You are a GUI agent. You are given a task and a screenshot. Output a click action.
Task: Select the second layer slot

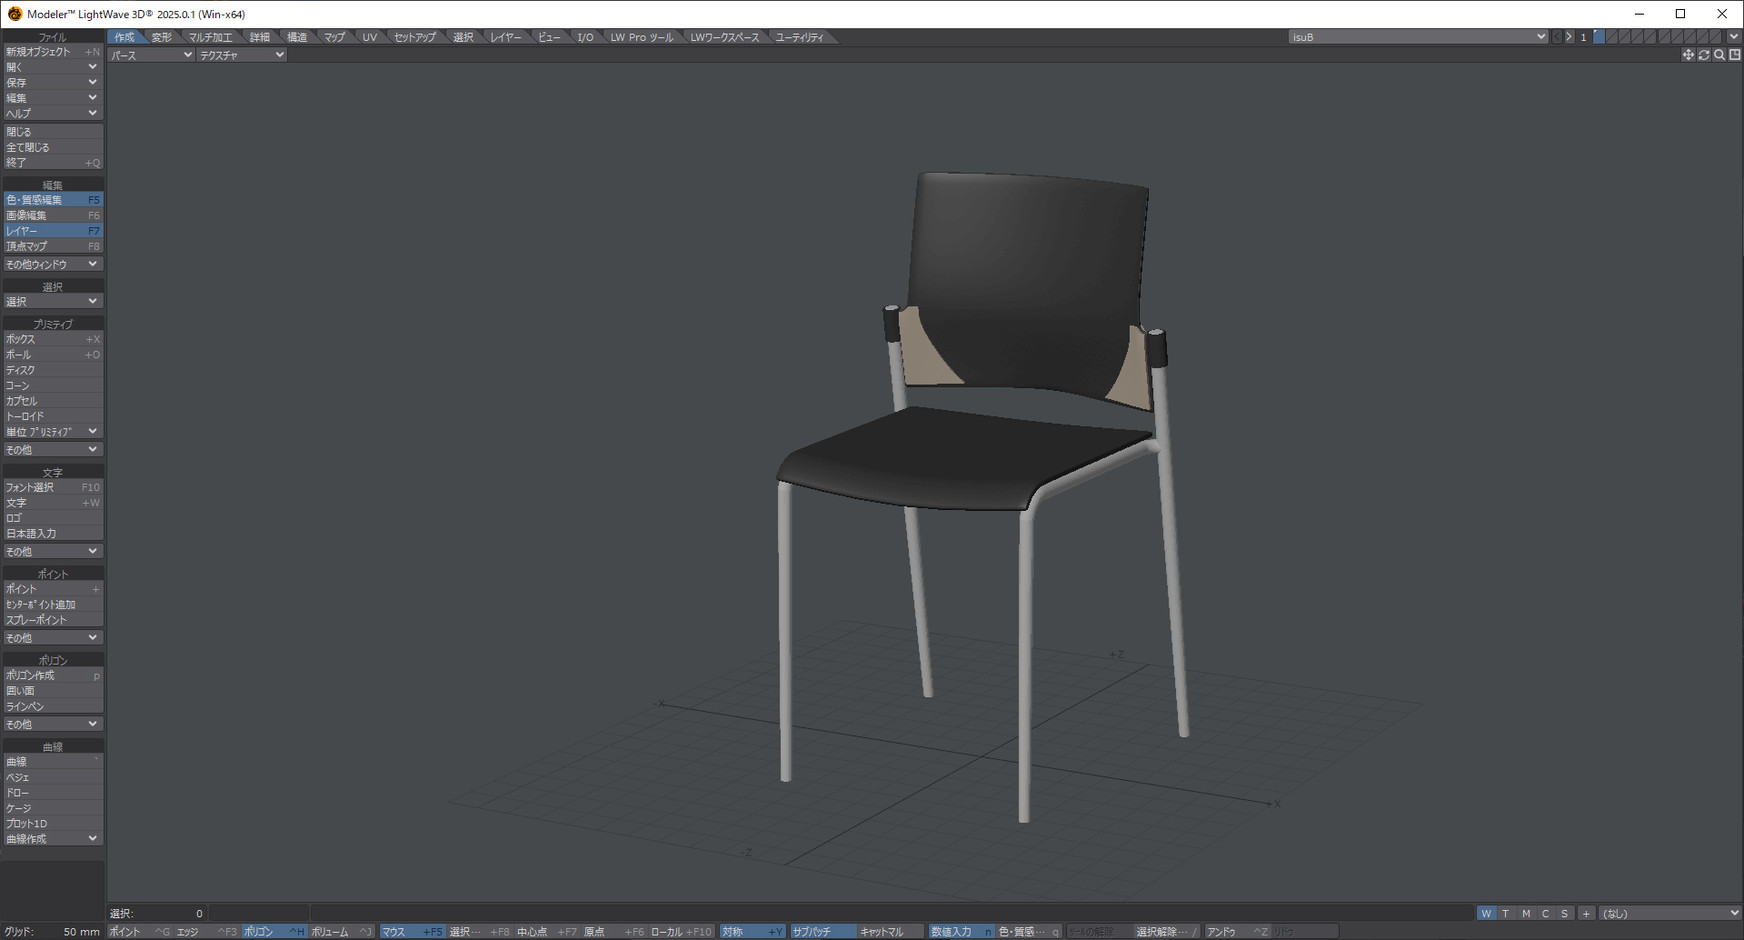[x=1612, y=37]
